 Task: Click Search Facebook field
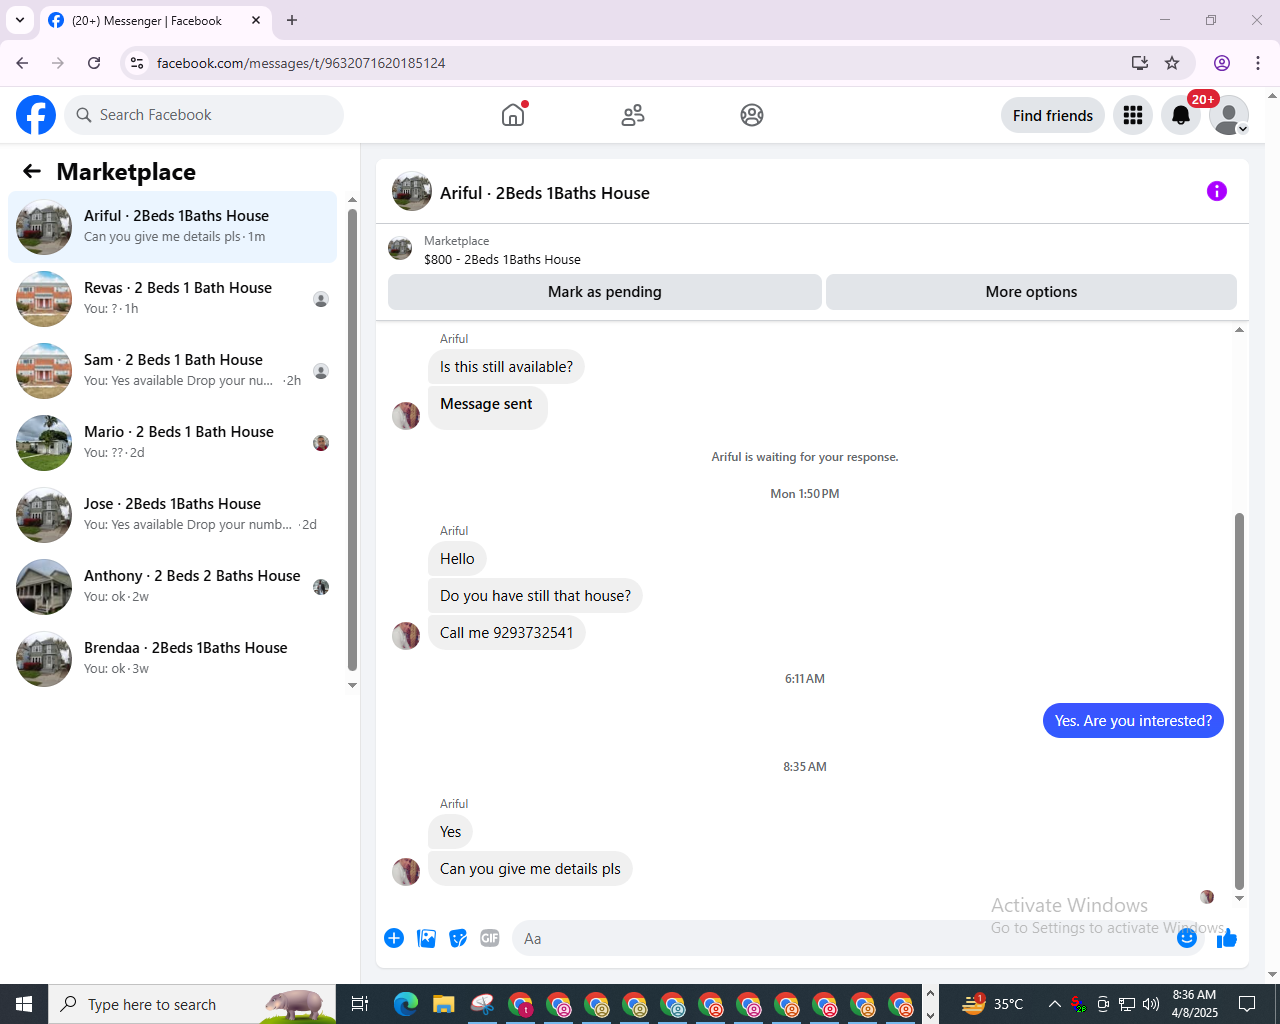[x=204, y=115]
